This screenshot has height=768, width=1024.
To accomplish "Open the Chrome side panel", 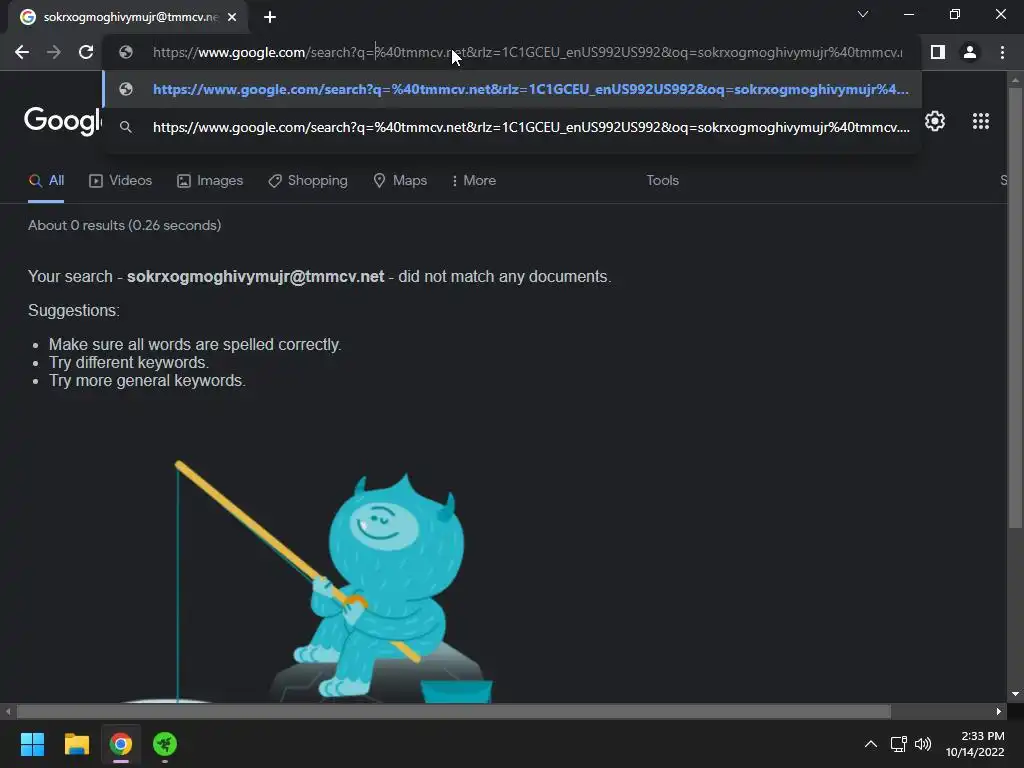I will point(938,52).
